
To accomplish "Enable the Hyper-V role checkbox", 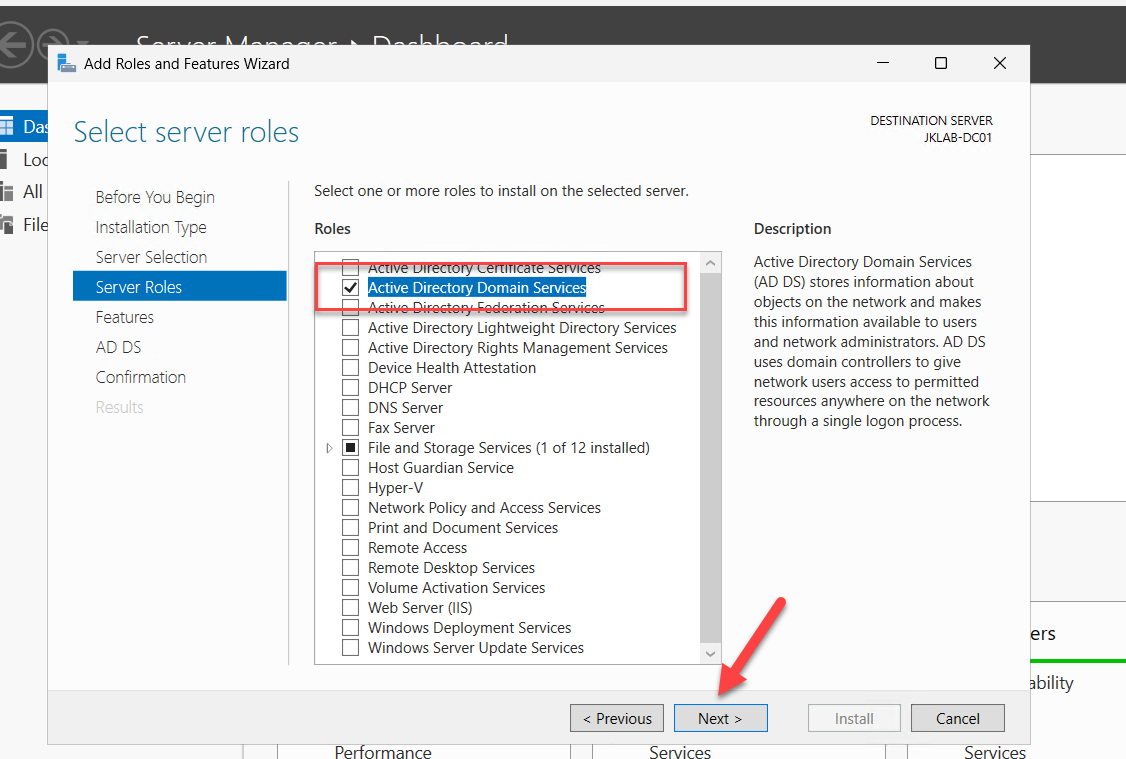I will point(350,488).
